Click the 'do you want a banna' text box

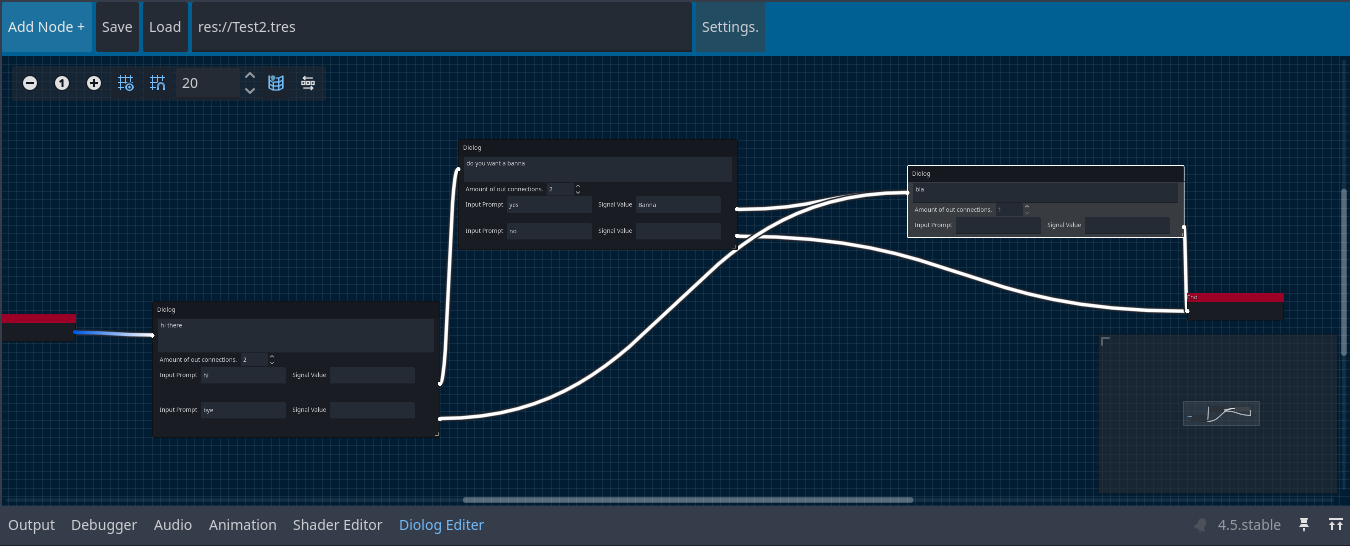598,169
